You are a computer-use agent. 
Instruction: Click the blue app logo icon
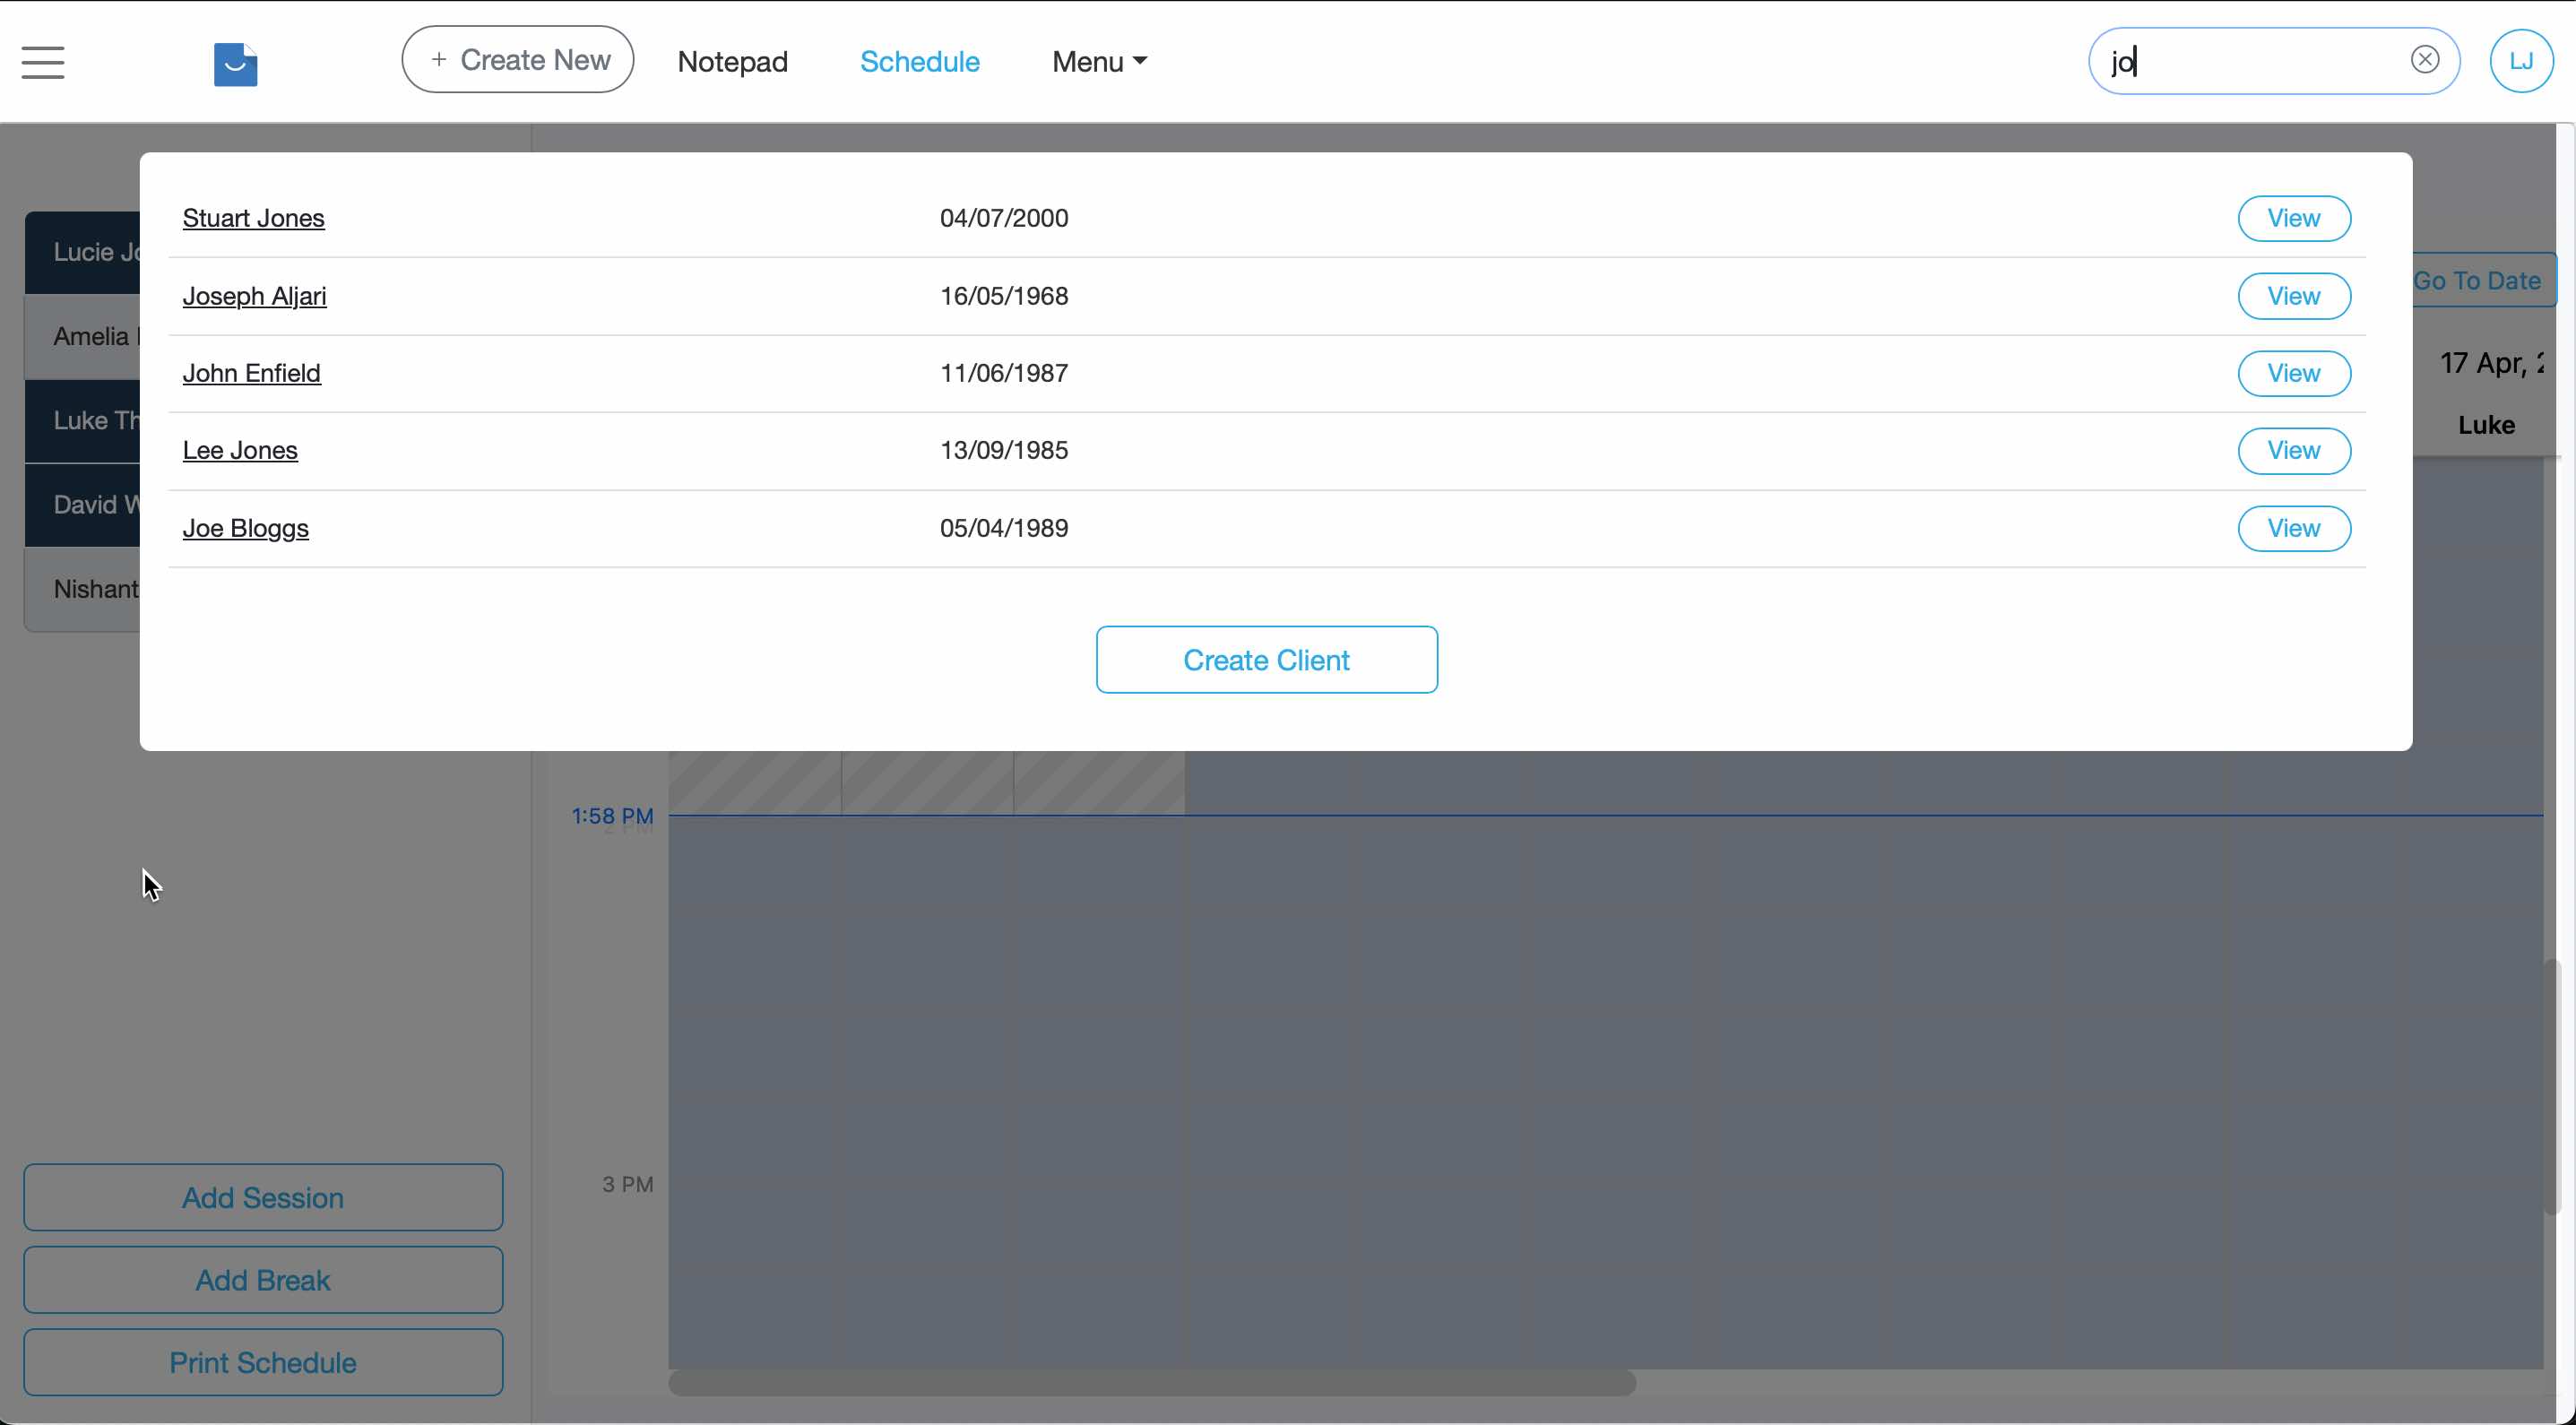236,64
